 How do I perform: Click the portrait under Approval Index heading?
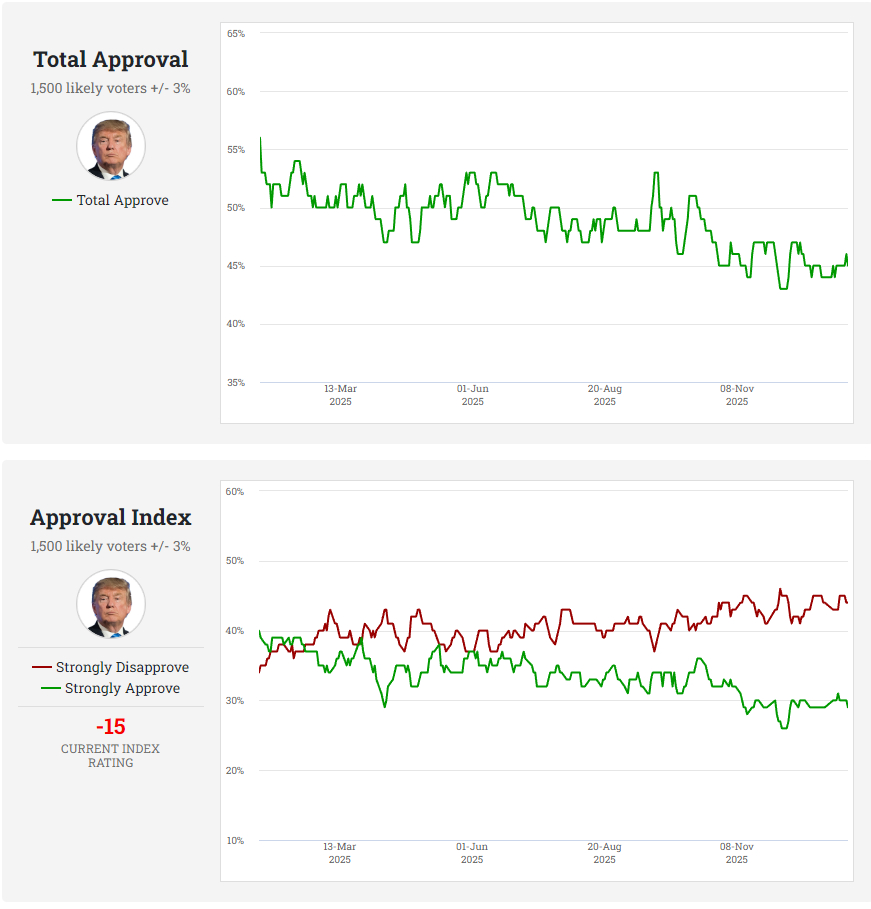click(111, 604)
